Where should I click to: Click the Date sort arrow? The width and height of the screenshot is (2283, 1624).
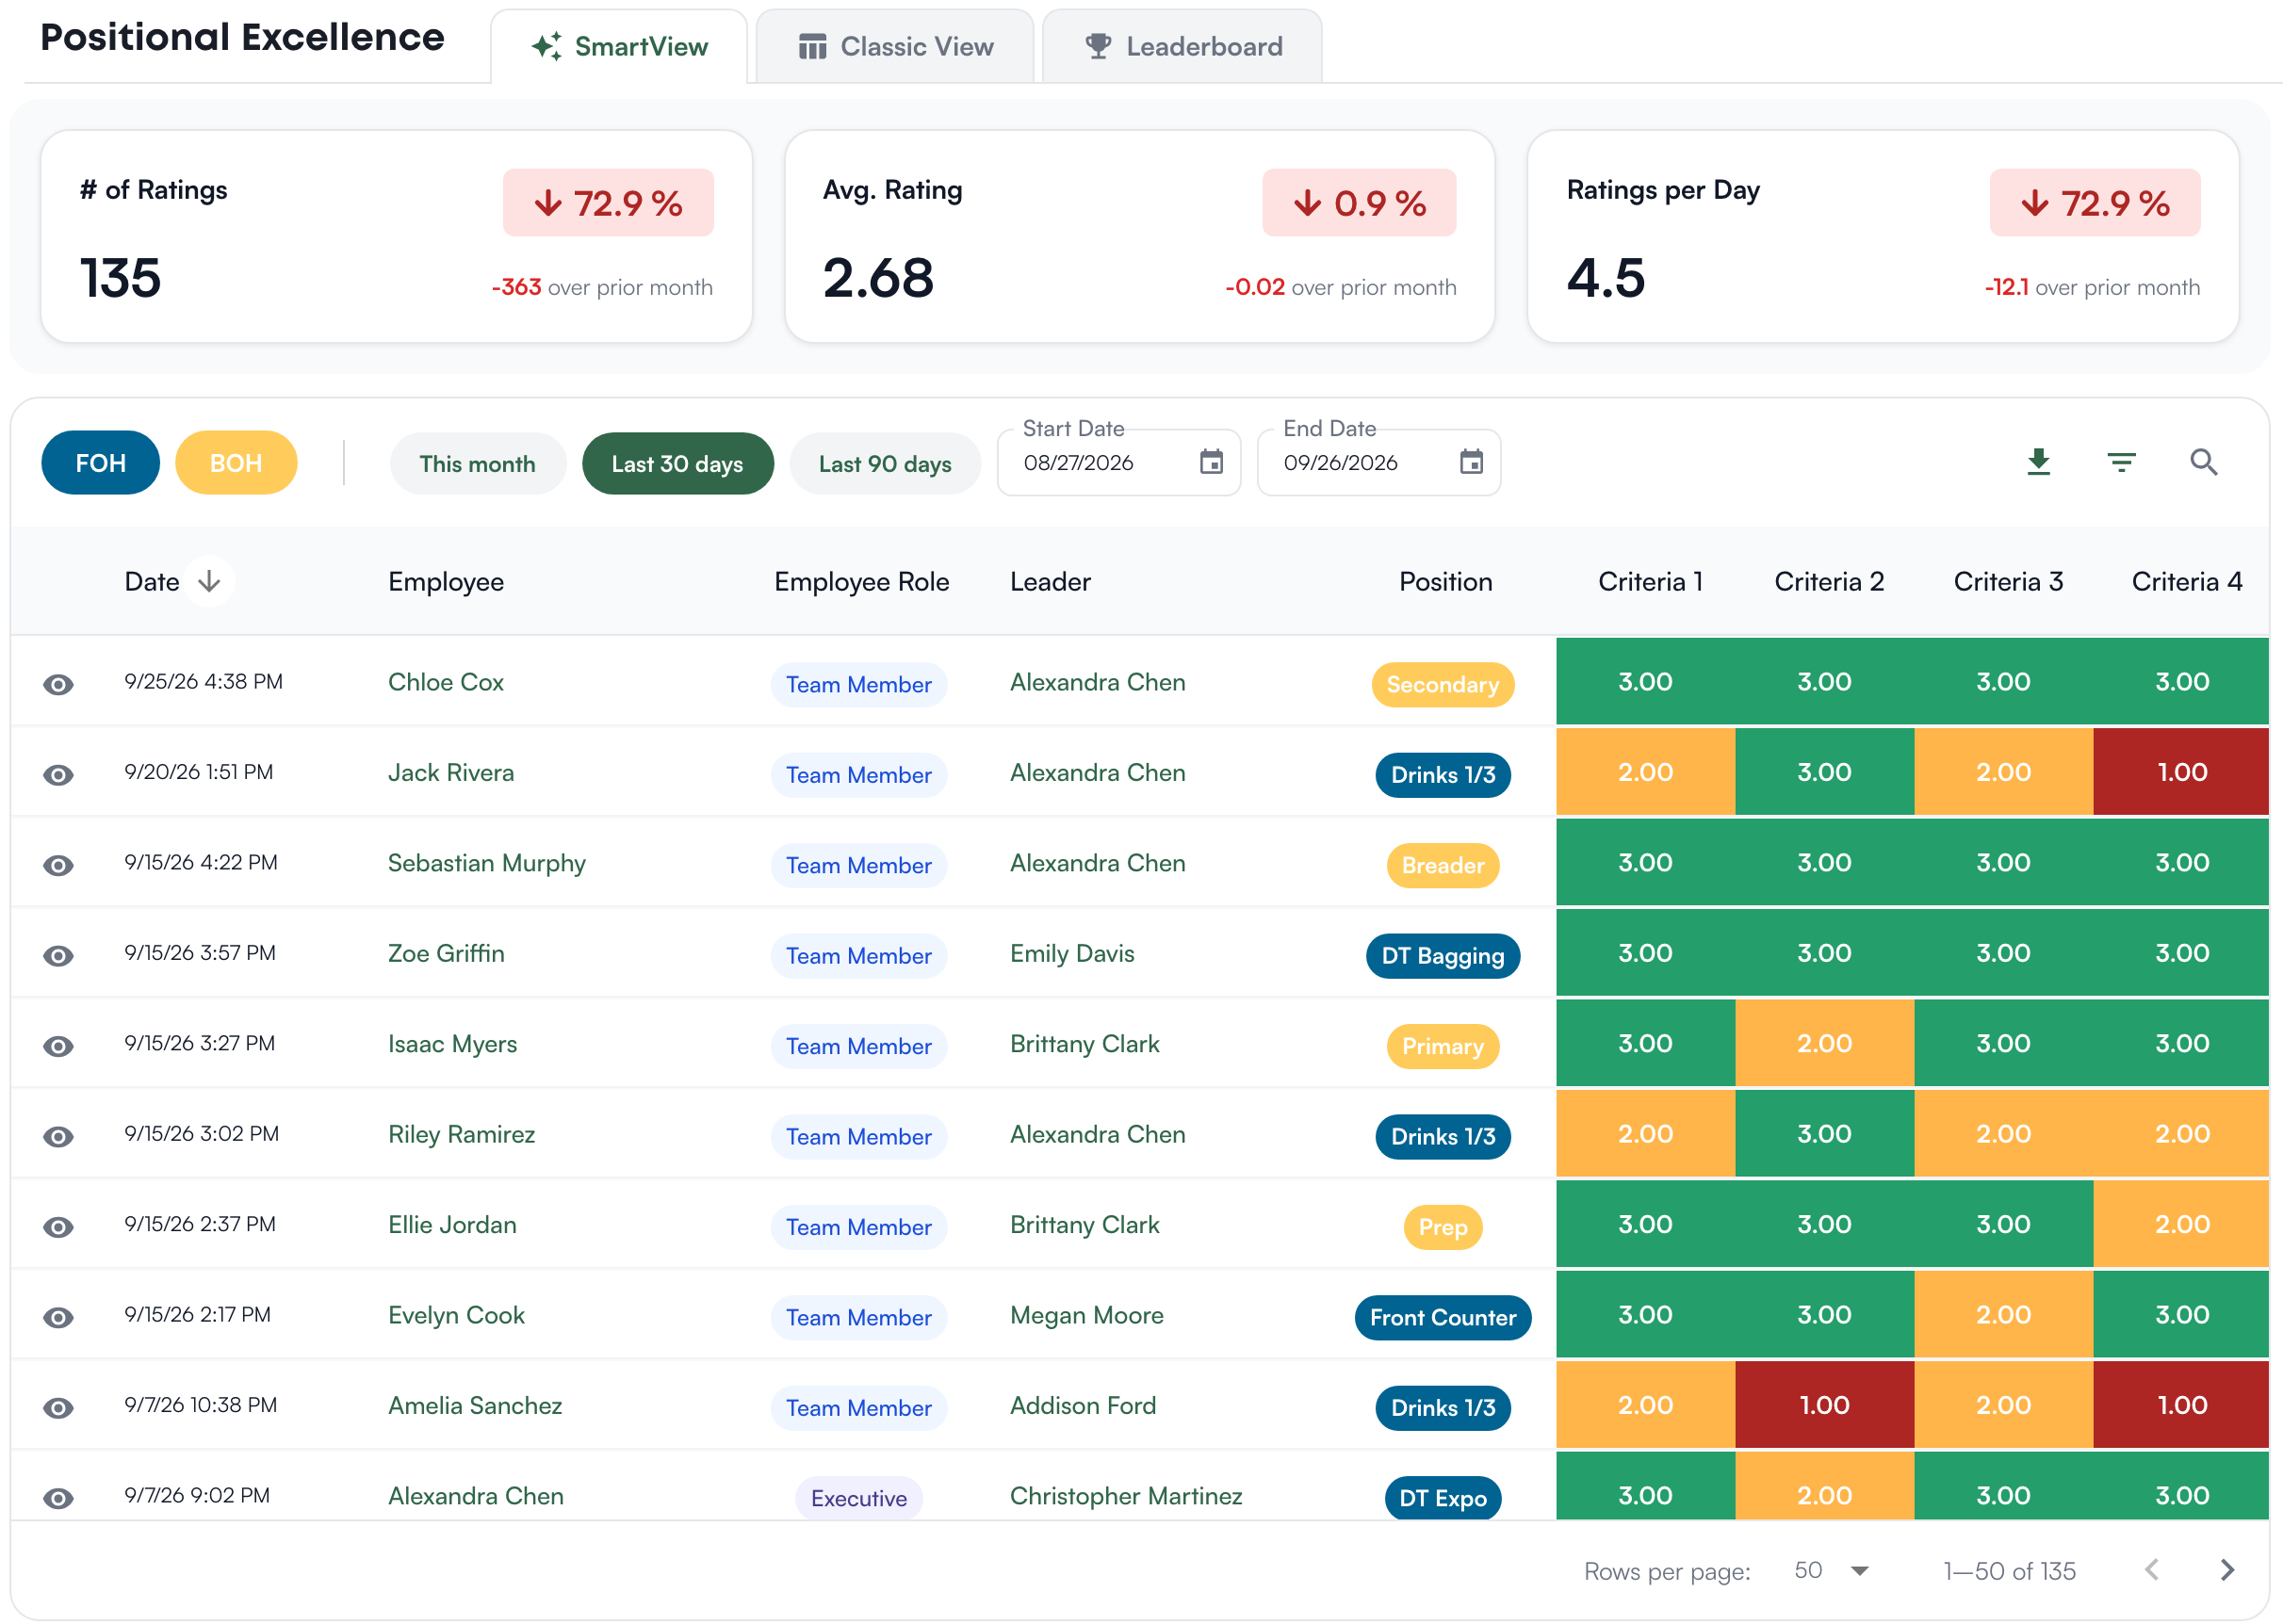click(209, 581)
